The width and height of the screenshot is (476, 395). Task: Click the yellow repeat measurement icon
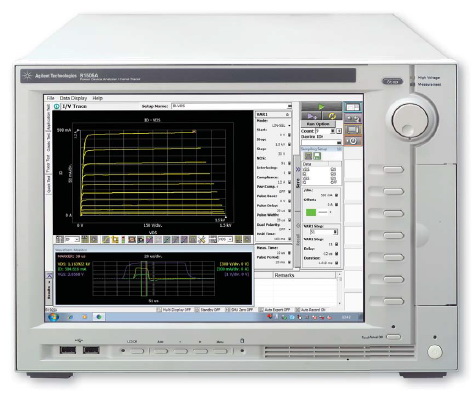pos(332,116)
